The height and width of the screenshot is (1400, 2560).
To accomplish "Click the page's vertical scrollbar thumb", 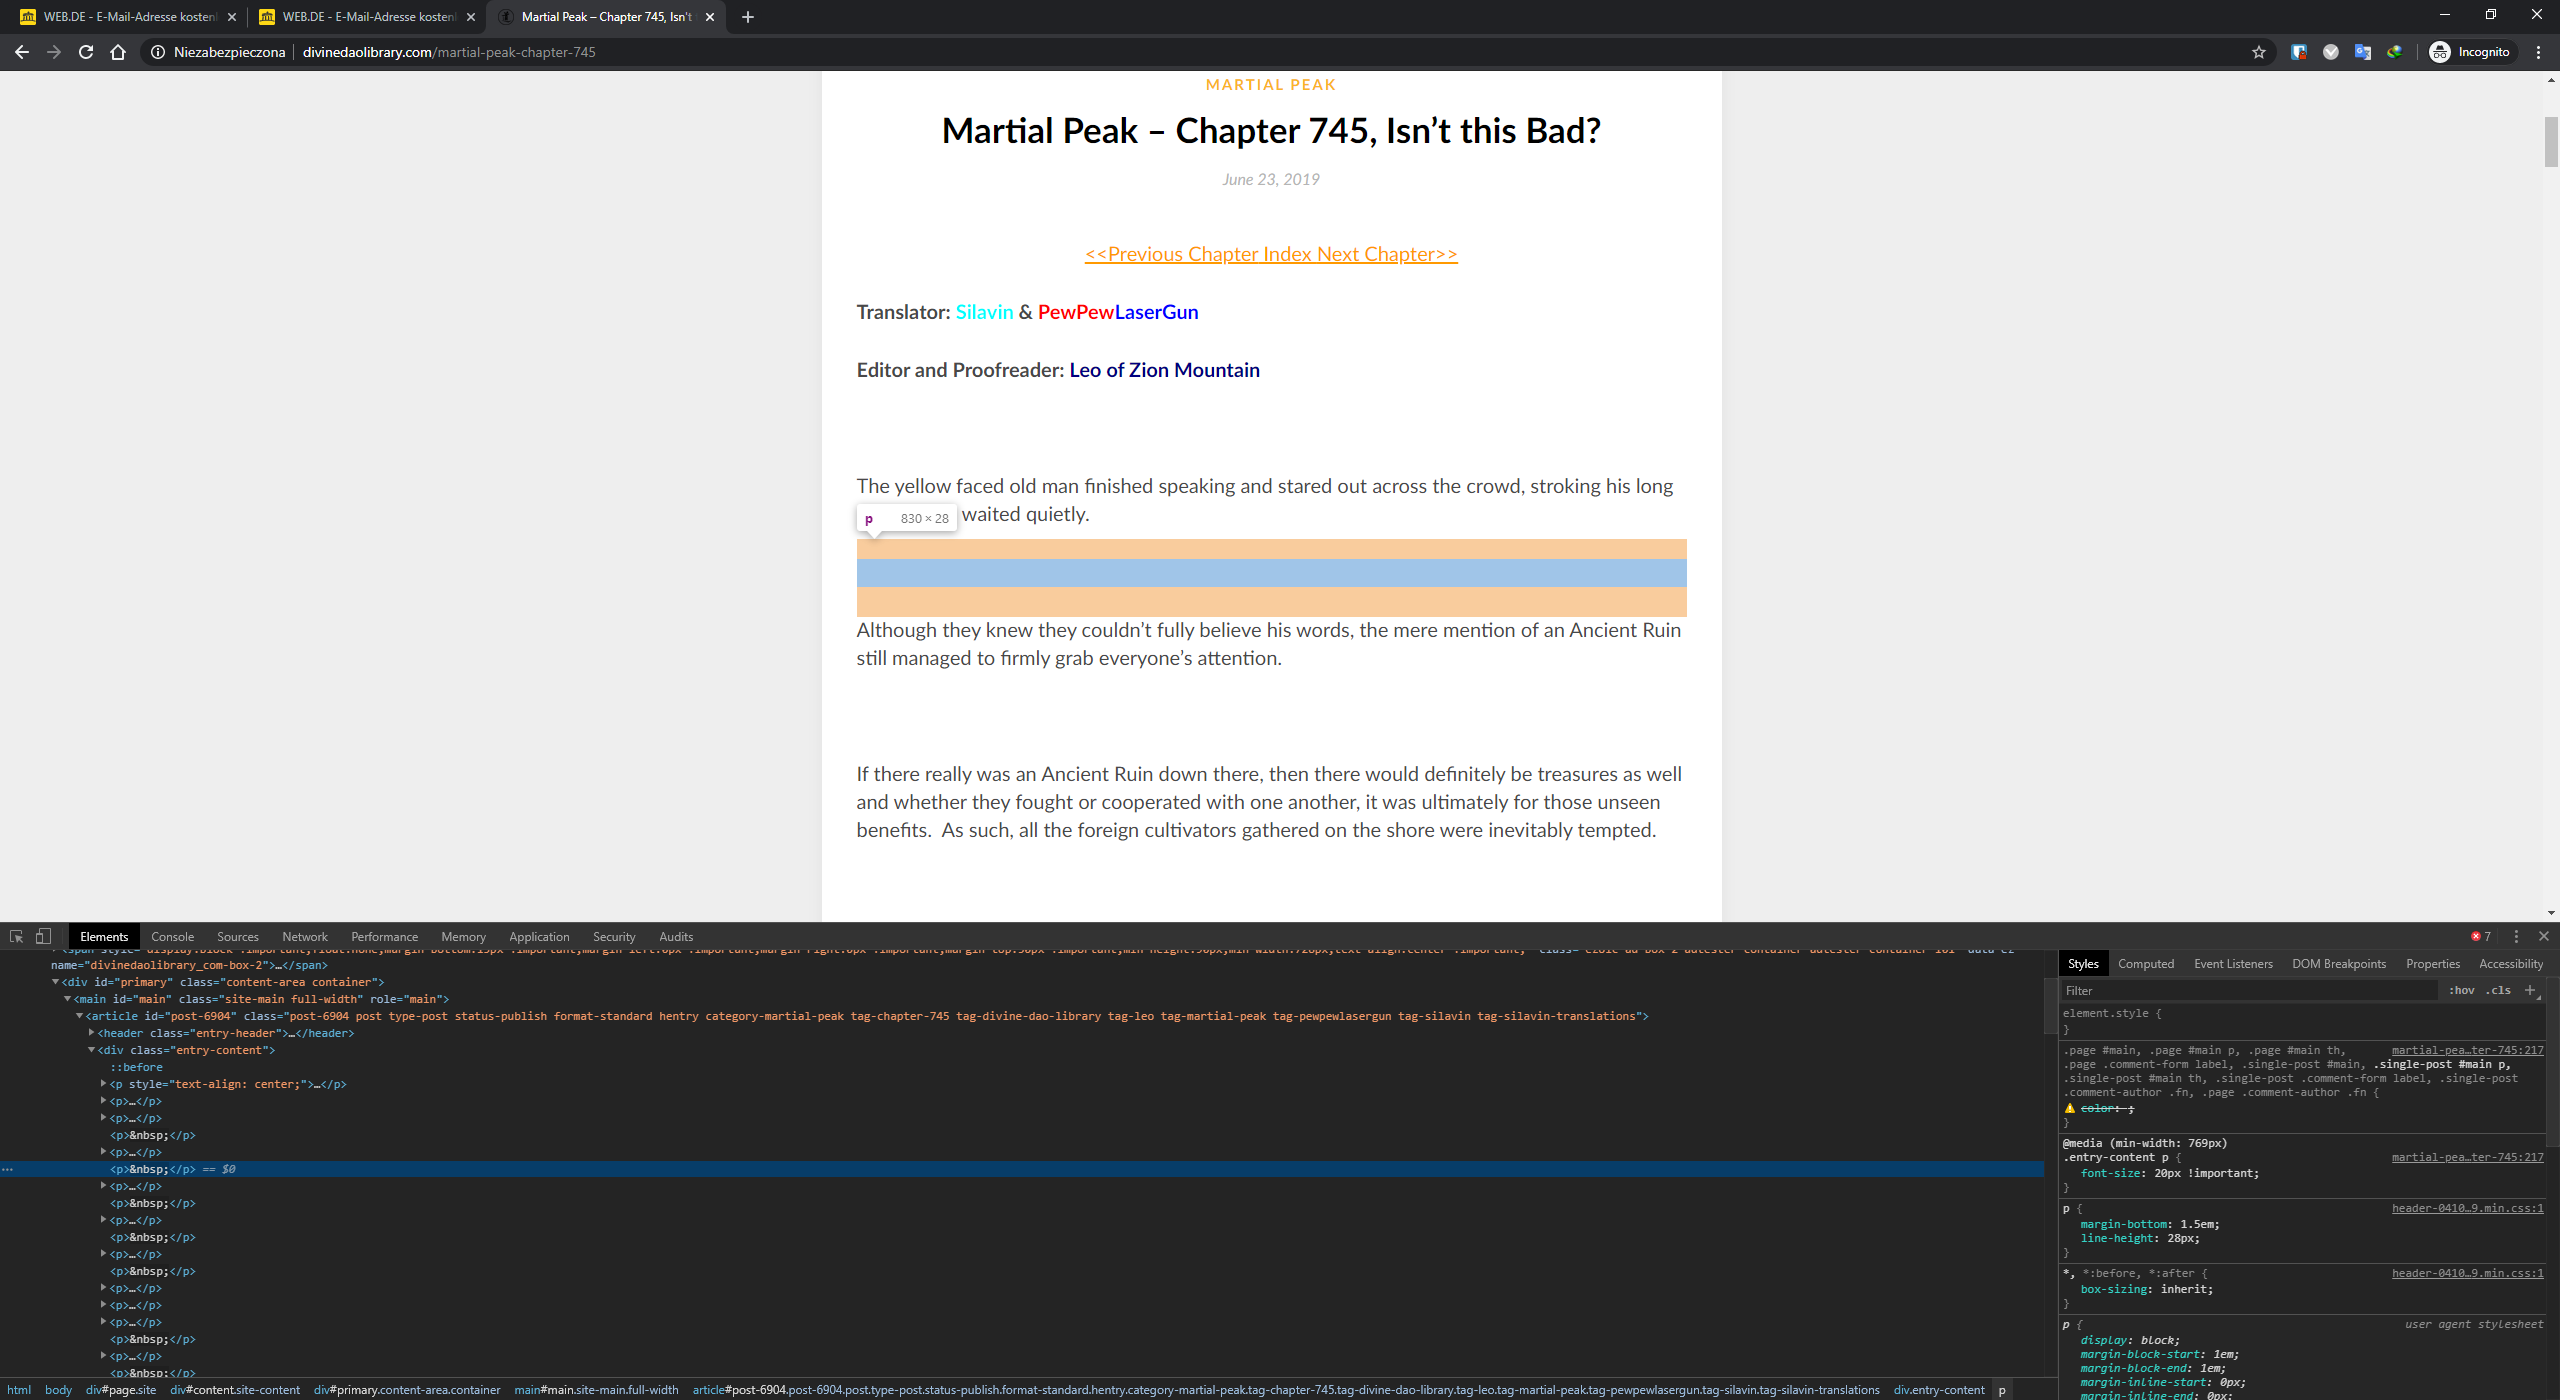I will (x=2550, y=142).
